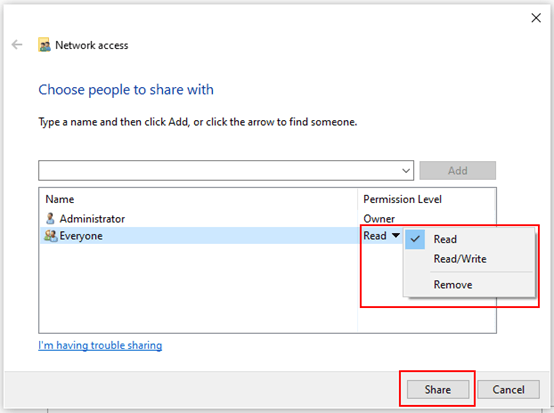Close the Network access dialog
554x413 pixels.
[x=536, y=18]
